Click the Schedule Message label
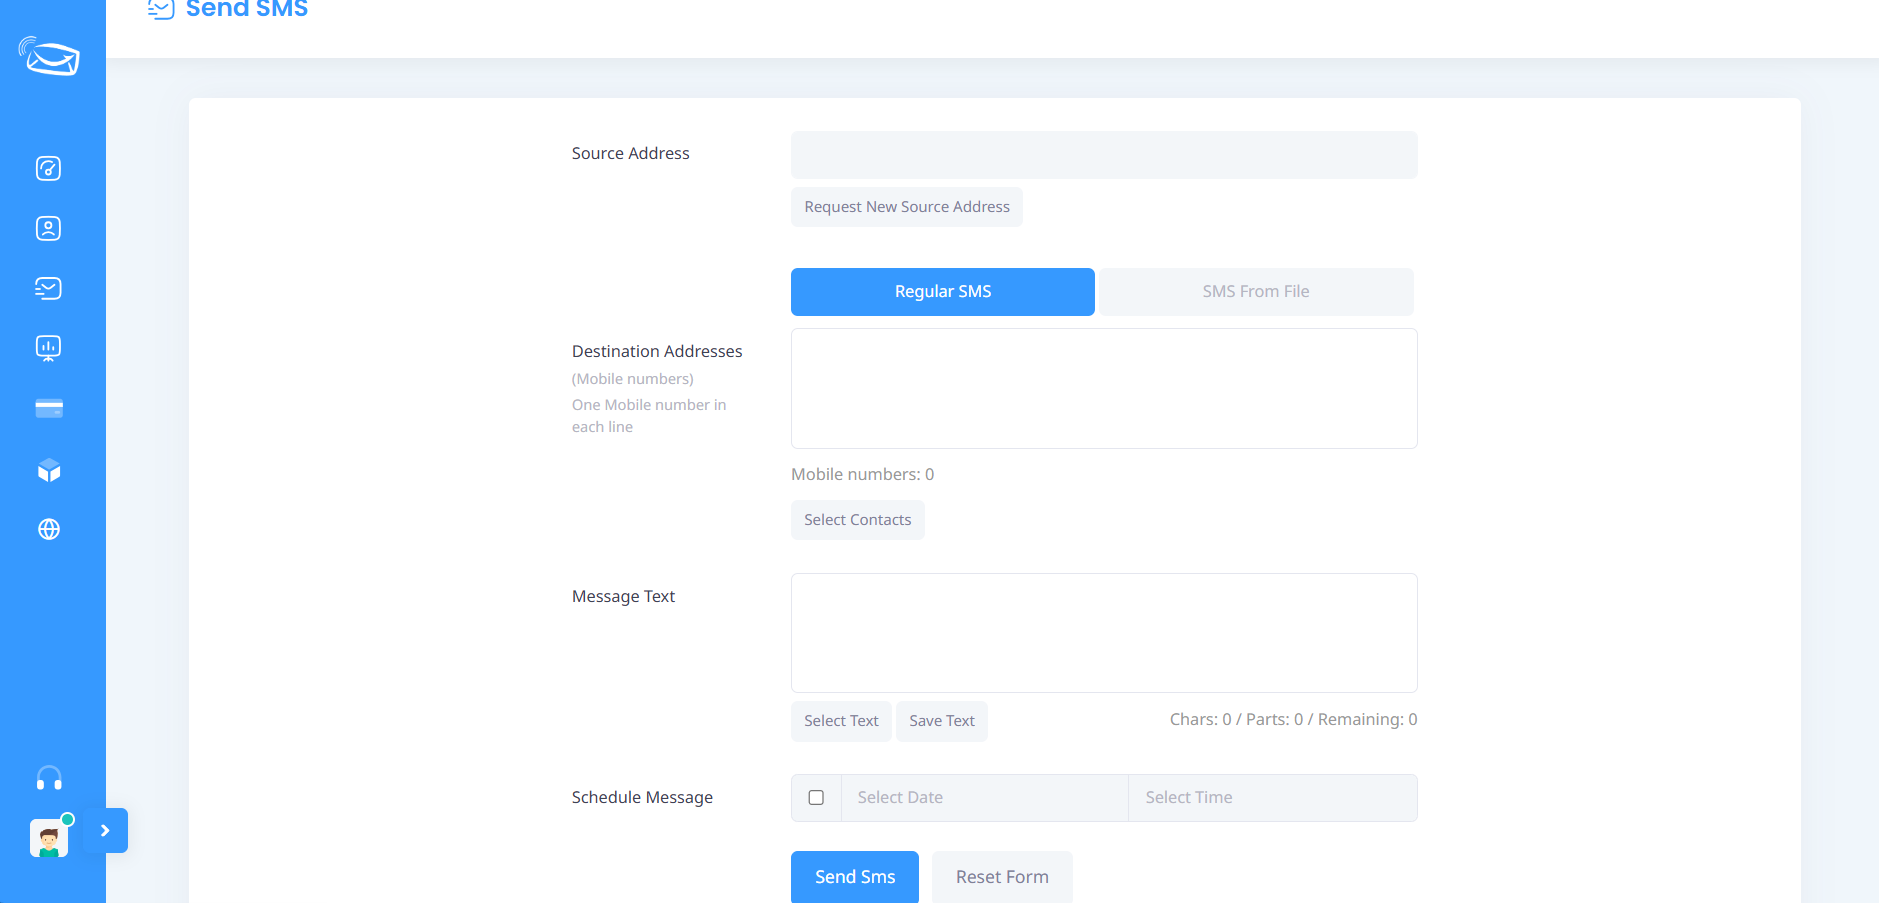 (x=642, y=797)
